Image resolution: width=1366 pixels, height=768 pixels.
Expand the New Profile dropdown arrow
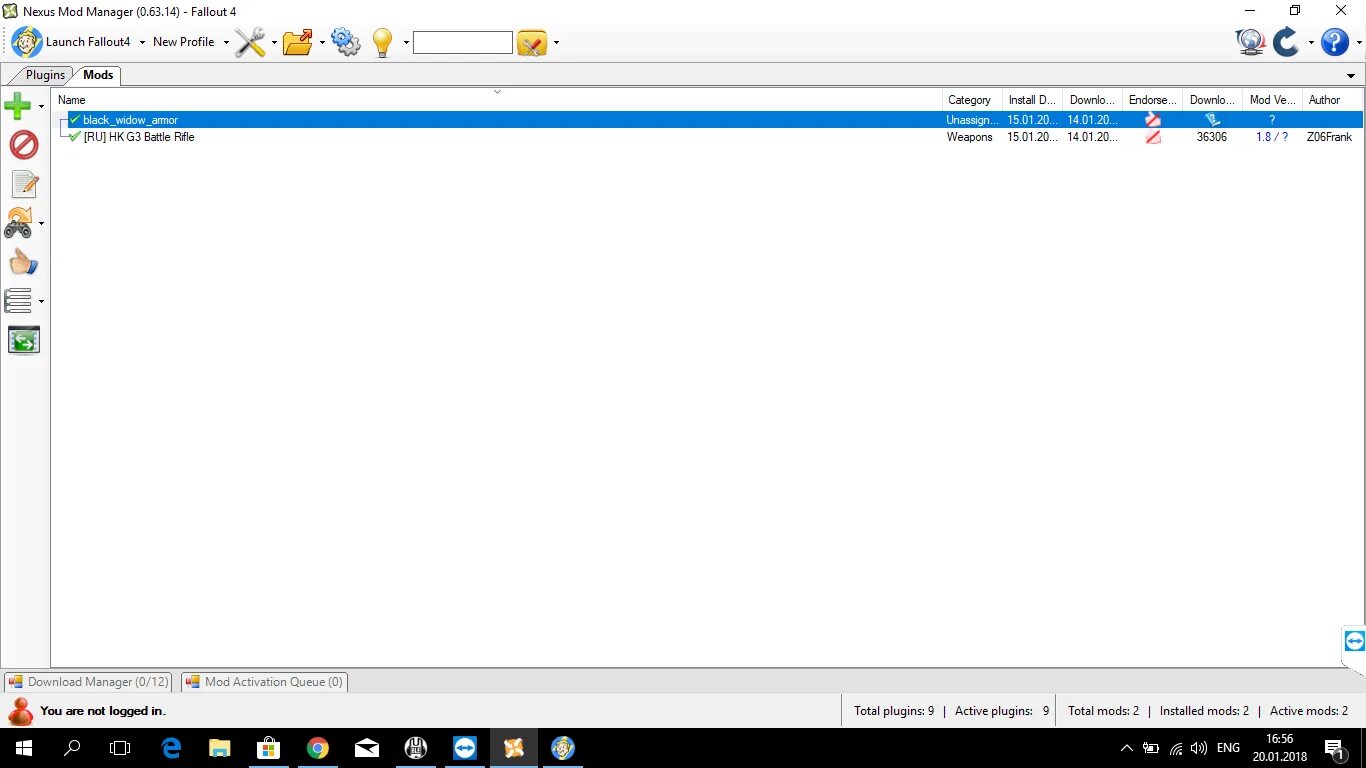click(x=226, y=42)
